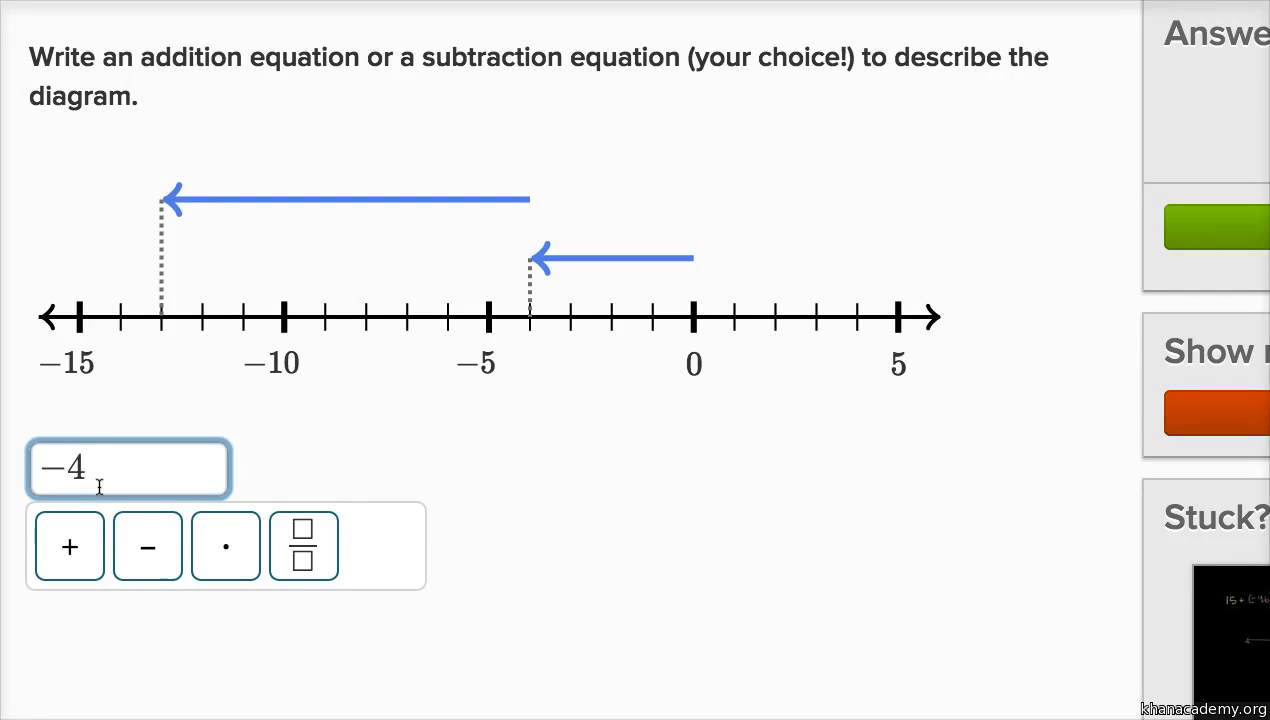Click the thick tick mark above −10
Viewport: 1270px width, 720px height.
(x=284, y=318)
